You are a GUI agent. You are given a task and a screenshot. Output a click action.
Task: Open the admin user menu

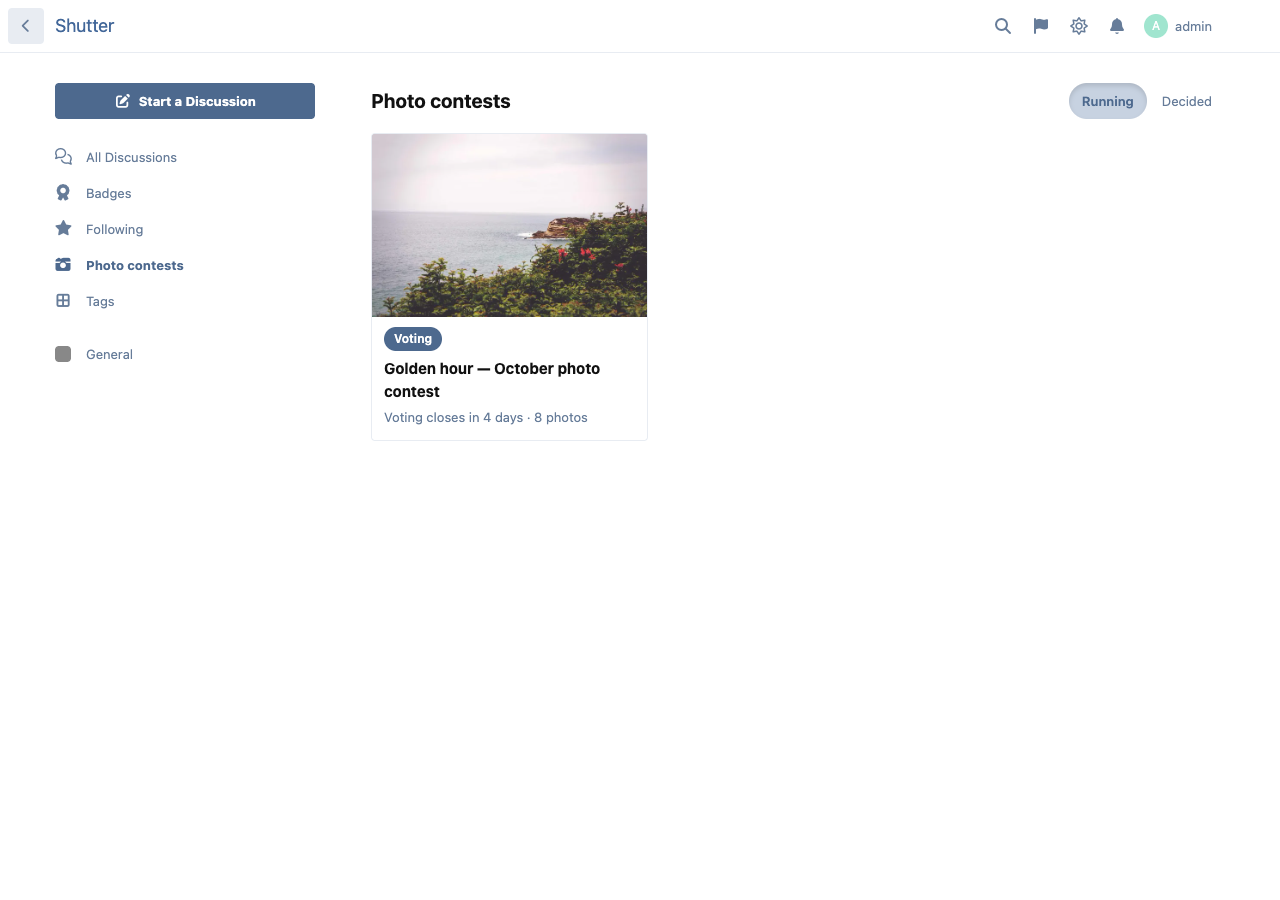coord(1178,26)
